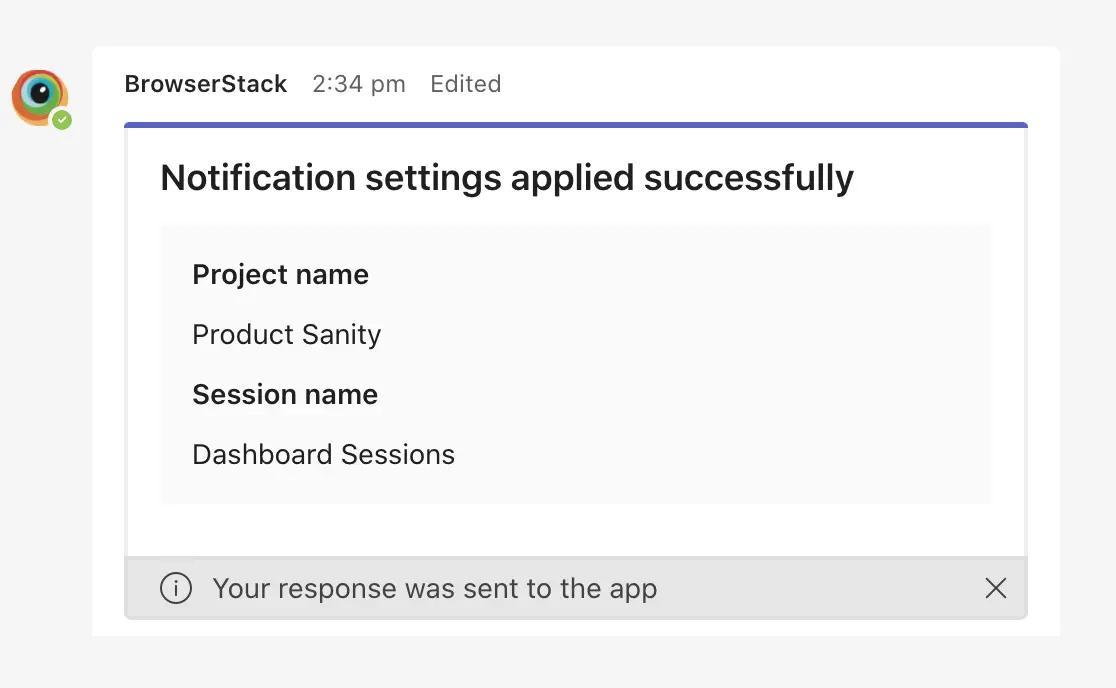Click the purple accent bar atop the card
Screen dimensions: 1116x688
click(576, 125)
